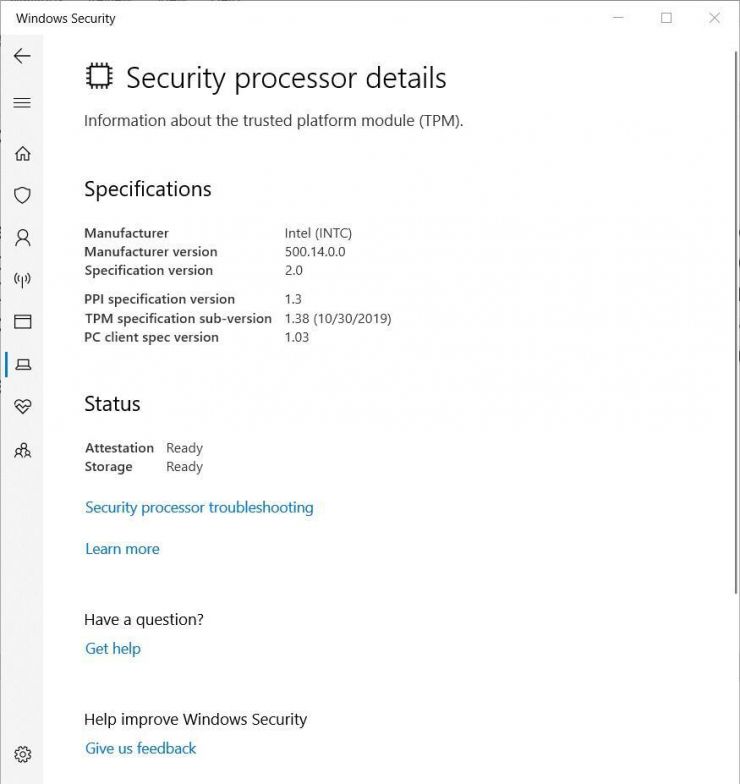Screen dimensions: 740x784
Task: Click the Get help link
Action: click(x=113, y=648)
